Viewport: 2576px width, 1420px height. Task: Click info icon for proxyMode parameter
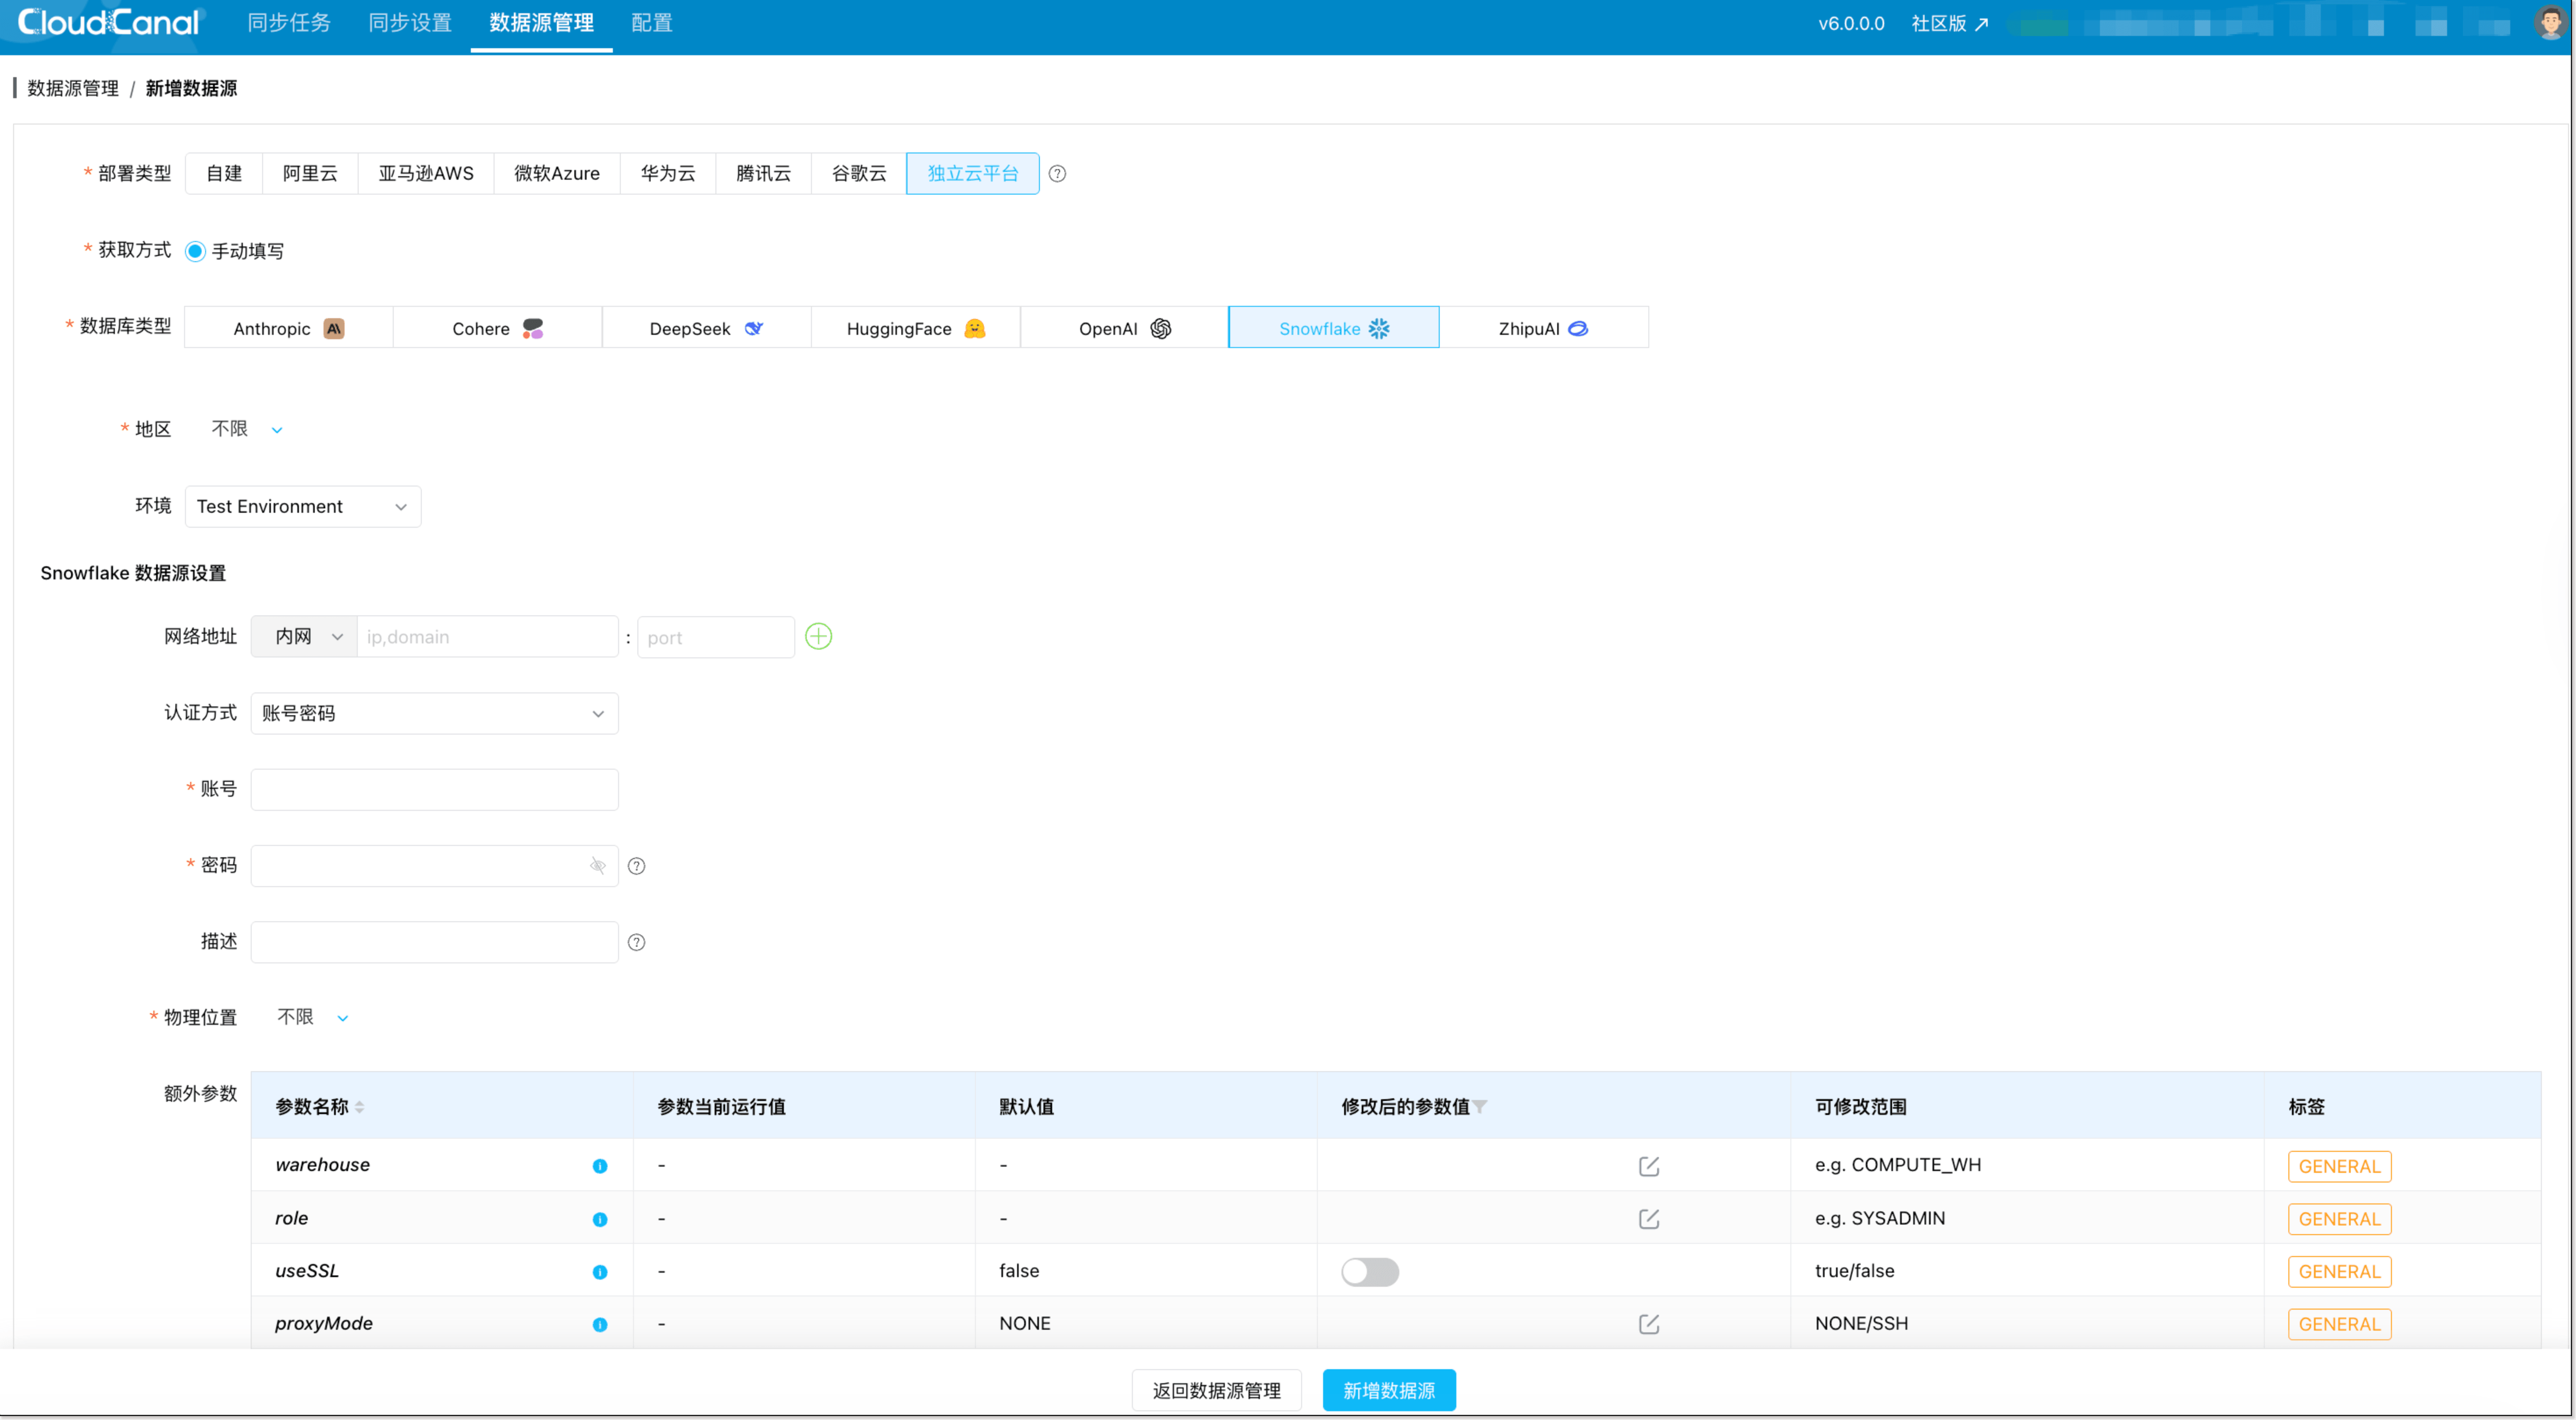coord(600,1325)
